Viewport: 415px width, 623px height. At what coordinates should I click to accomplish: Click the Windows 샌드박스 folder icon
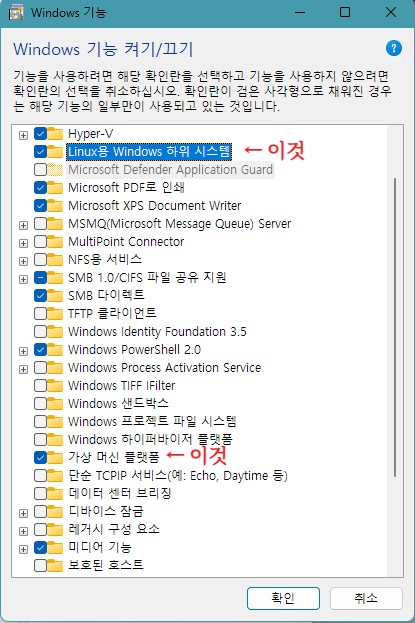pyautogui.click(x=55, y=403)
